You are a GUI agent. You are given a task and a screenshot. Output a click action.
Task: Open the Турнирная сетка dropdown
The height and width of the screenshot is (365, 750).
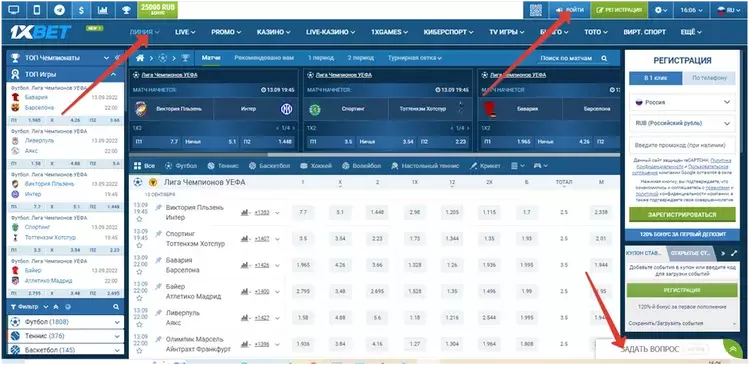(x=415, y=57)
